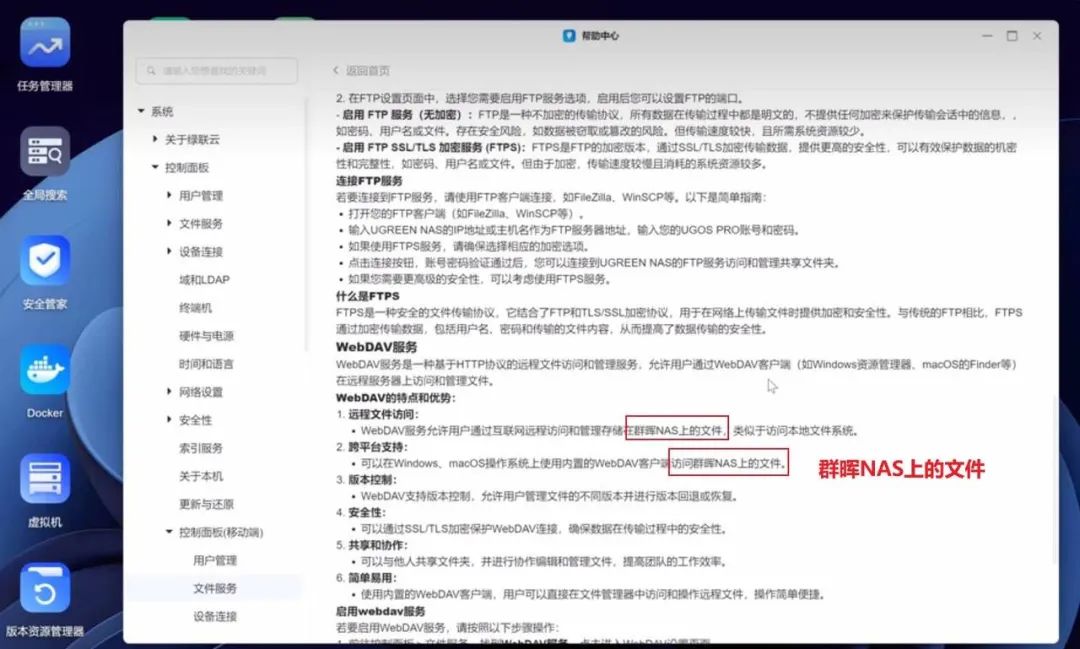Click the WebDAV的特点和优势 heading
1080x649 pixels.
[395, 398]
